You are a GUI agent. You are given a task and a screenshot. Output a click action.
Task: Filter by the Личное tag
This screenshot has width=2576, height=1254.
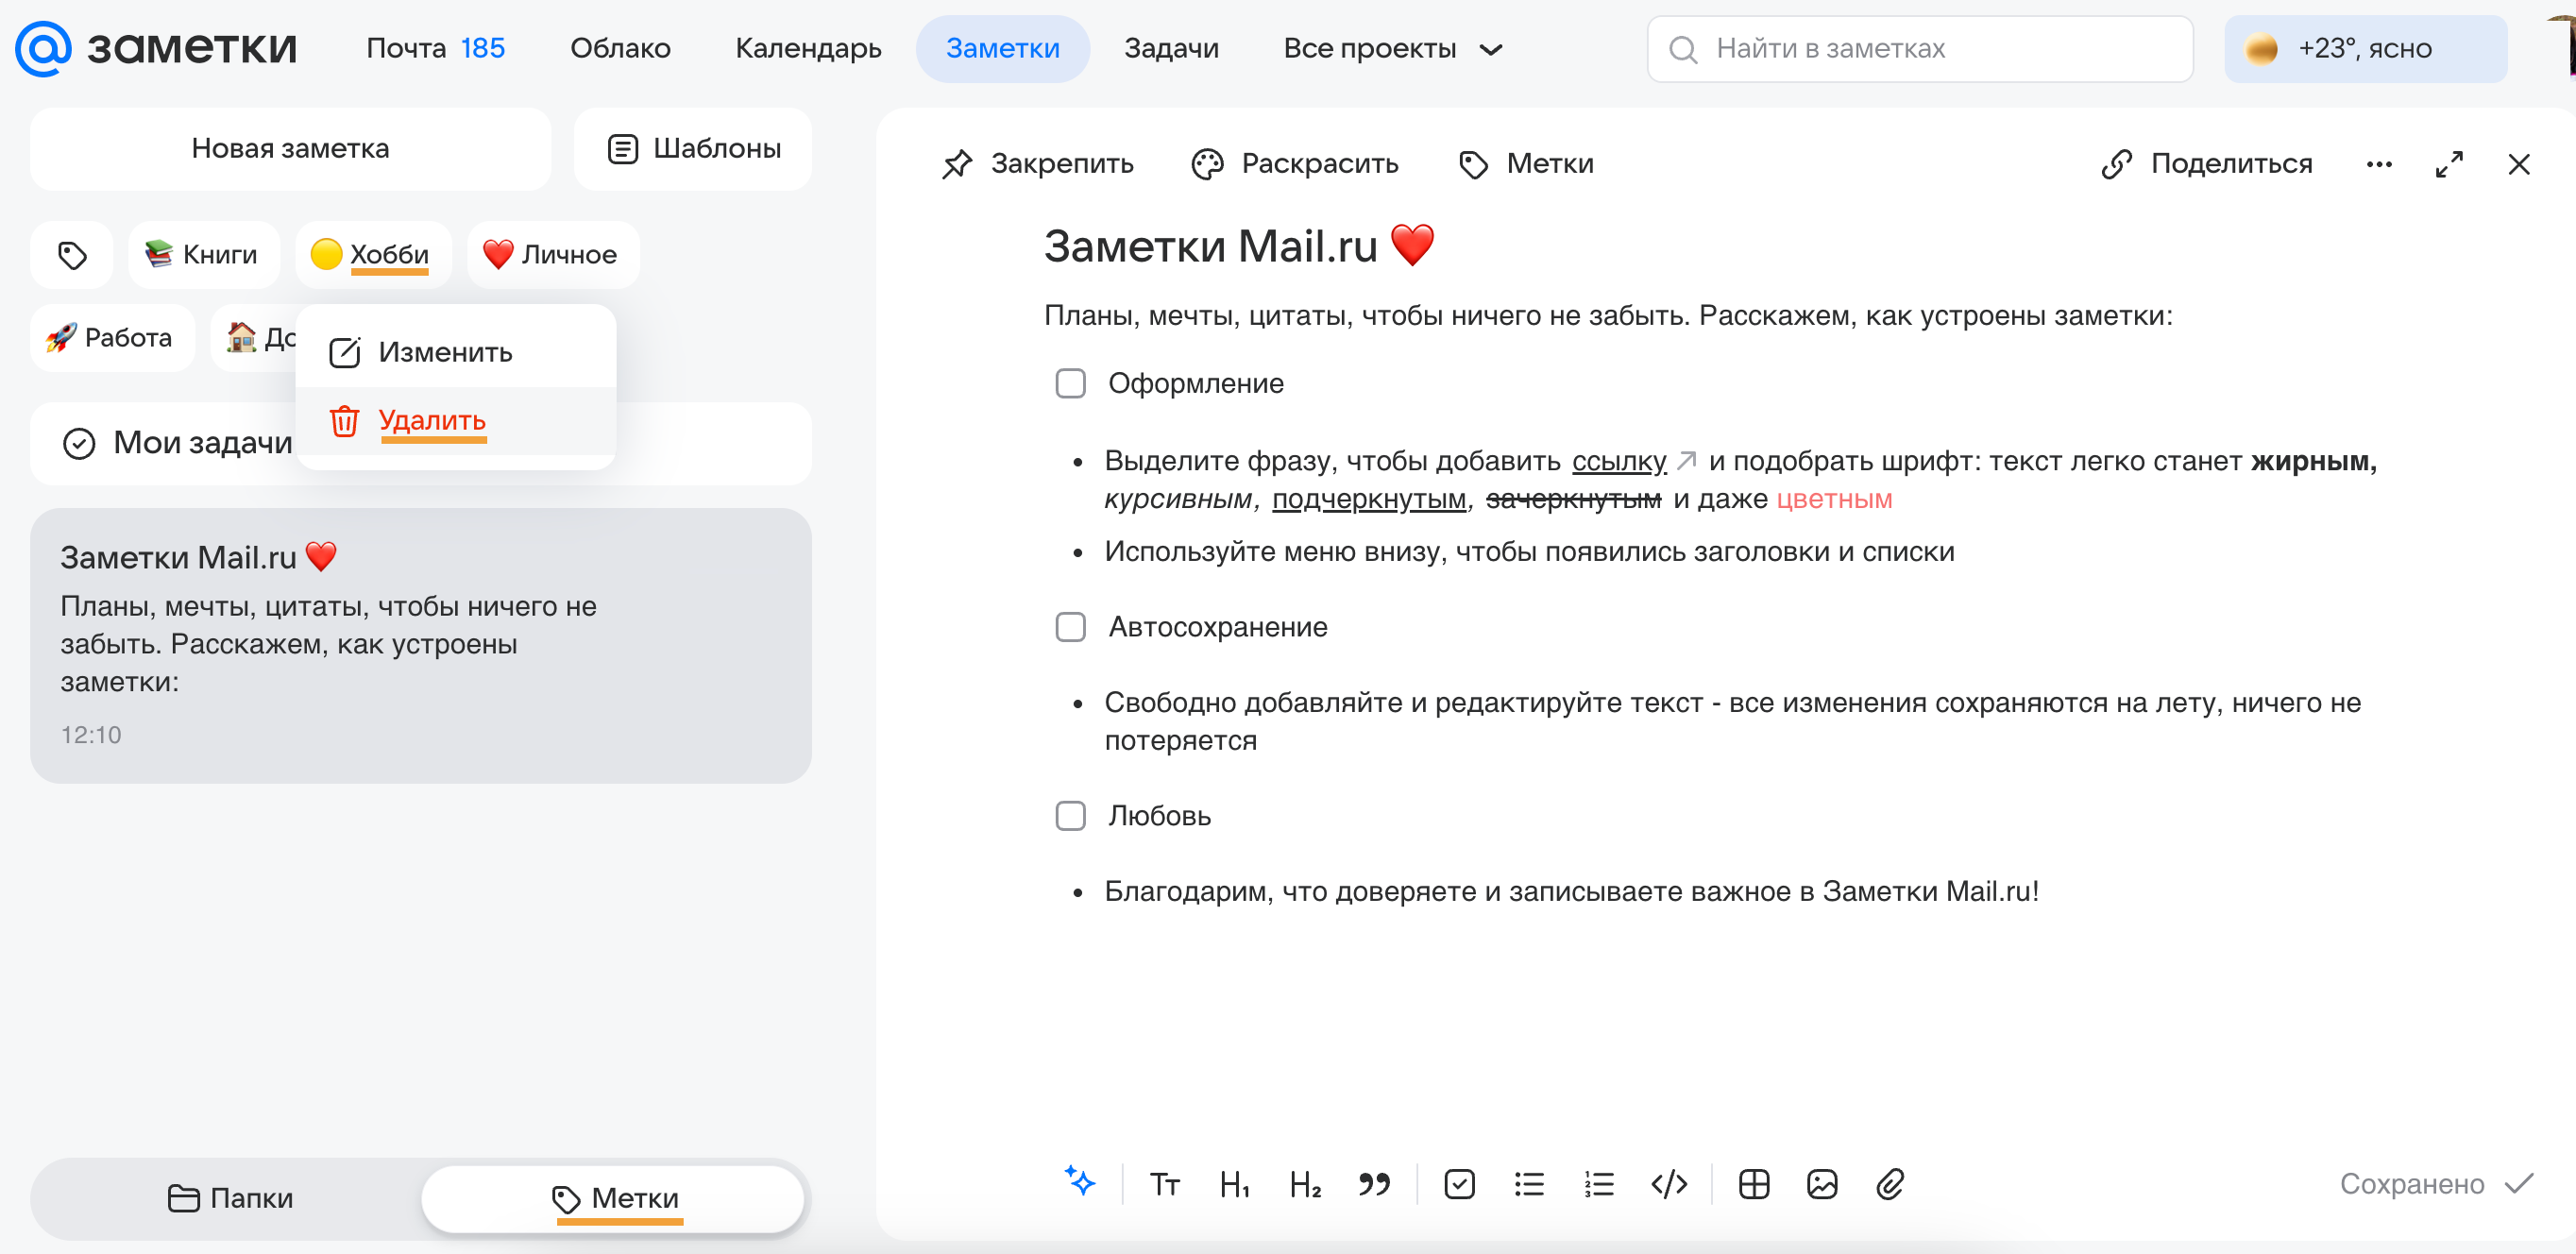552,255
